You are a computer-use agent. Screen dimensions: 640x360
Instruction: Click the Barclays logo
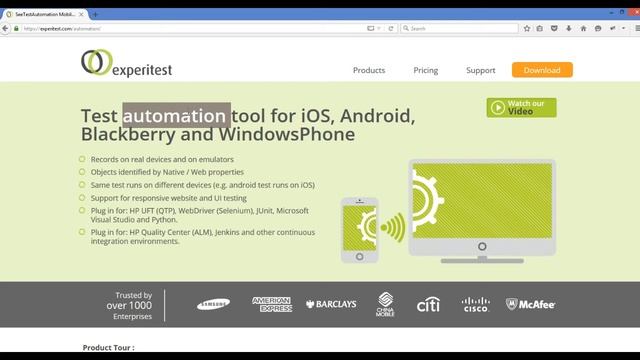tap(331, 304)
